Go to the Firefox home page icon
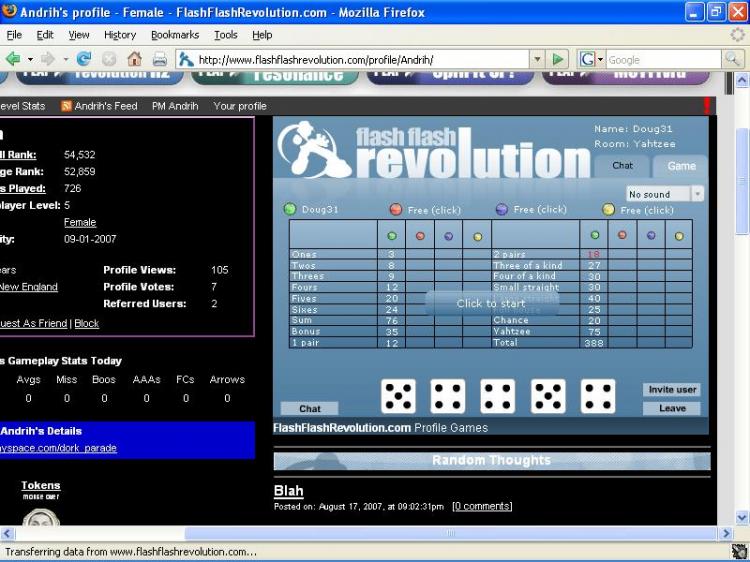Image resolution: width=750 pixels, height=562 pixels. [134, 59]
